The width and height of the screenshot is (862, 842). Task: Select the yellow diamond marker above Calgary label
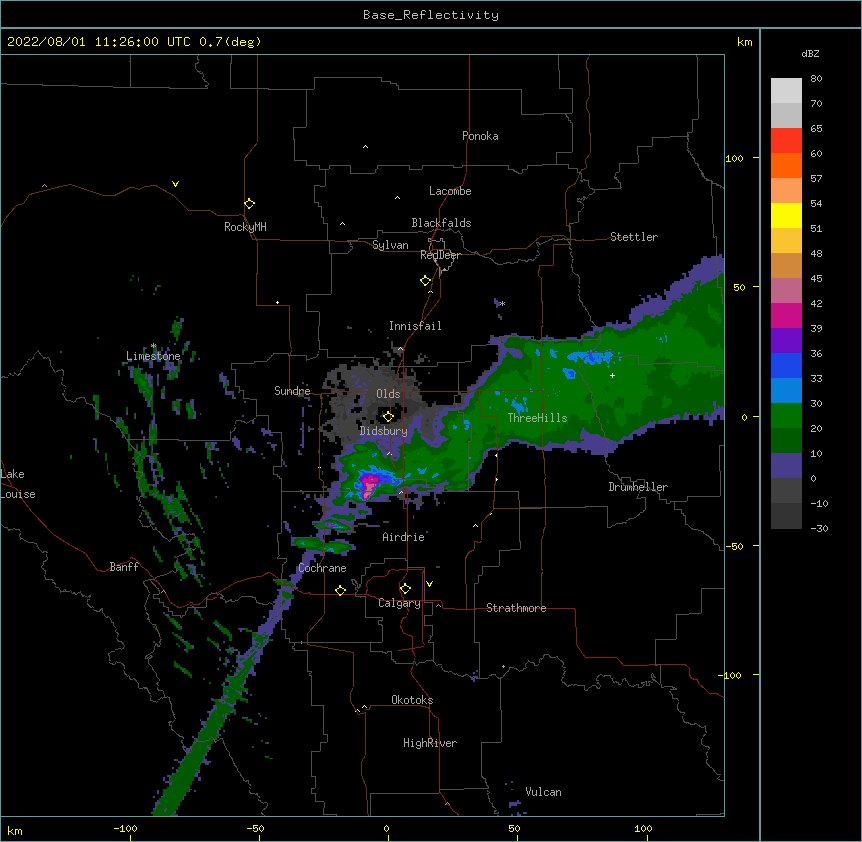pyautogui.click(x=405, y=589)
